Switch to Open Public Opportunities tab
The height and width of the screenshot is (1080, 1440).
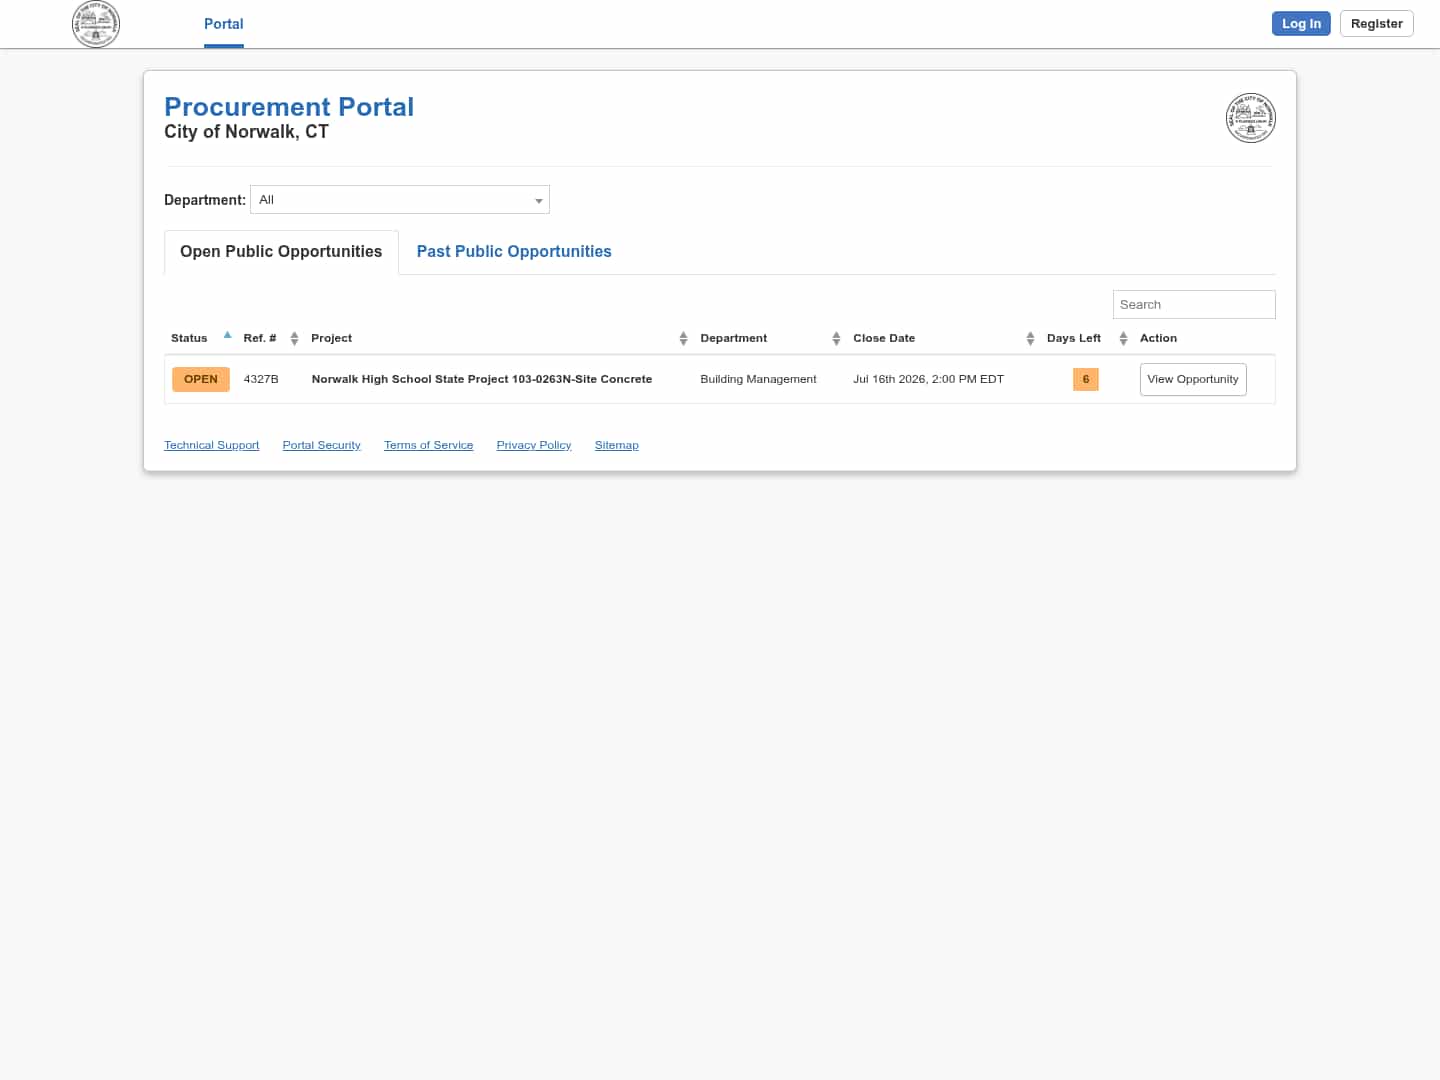pyautogui.click(x=281, y=252)
